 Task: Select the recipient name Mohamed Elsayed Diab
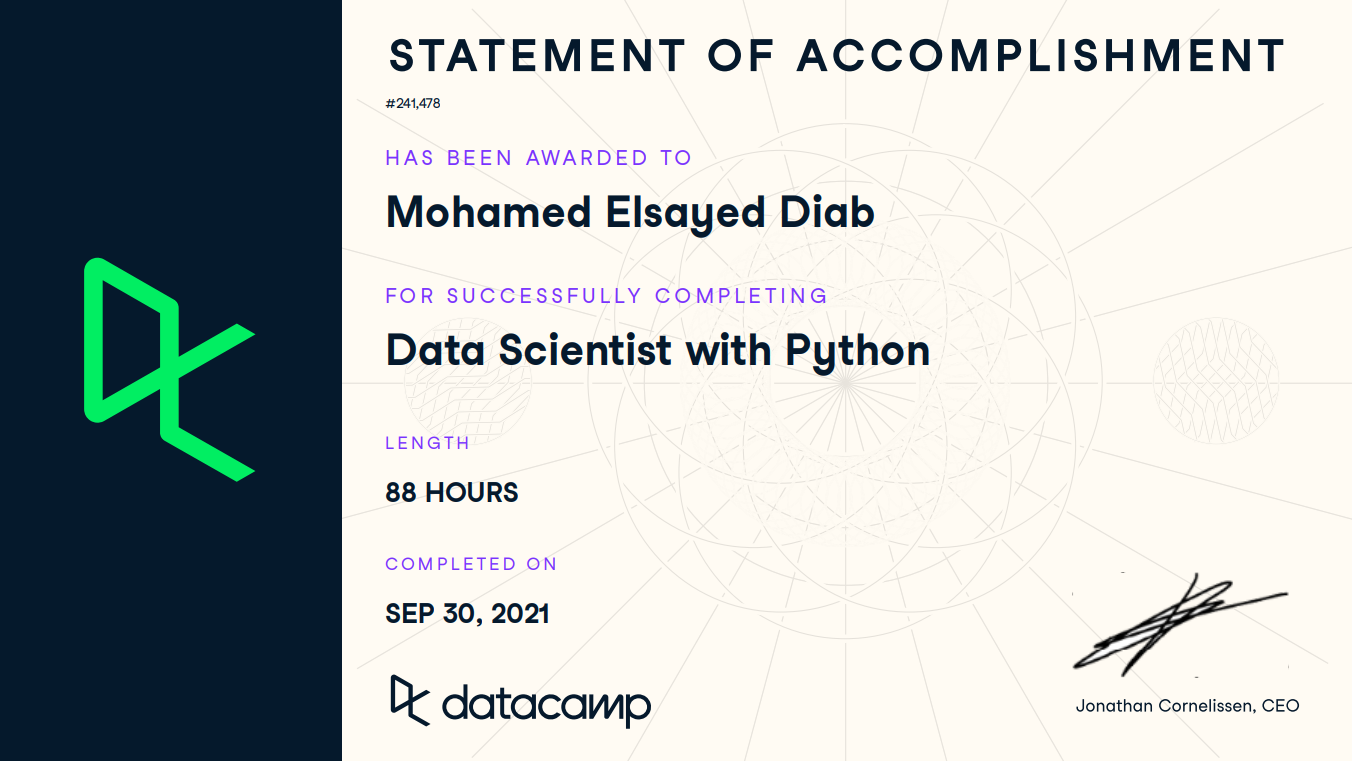click(x=630, y=212)
